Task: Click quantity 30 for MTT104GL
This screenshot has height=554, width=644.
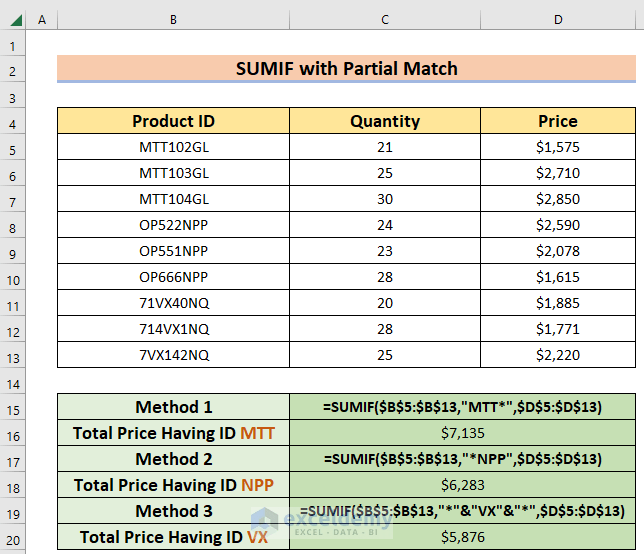Action: (385, 199)
